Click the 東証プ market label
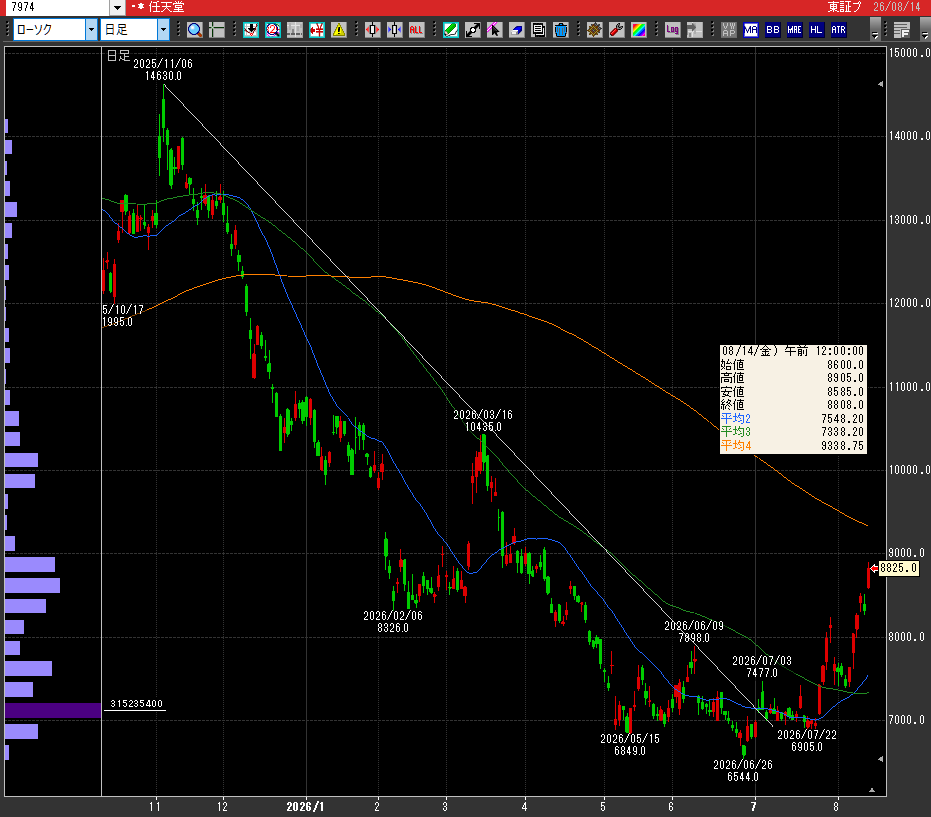The height and width of the screenshot is (817, 931). (x=844, y=7)
